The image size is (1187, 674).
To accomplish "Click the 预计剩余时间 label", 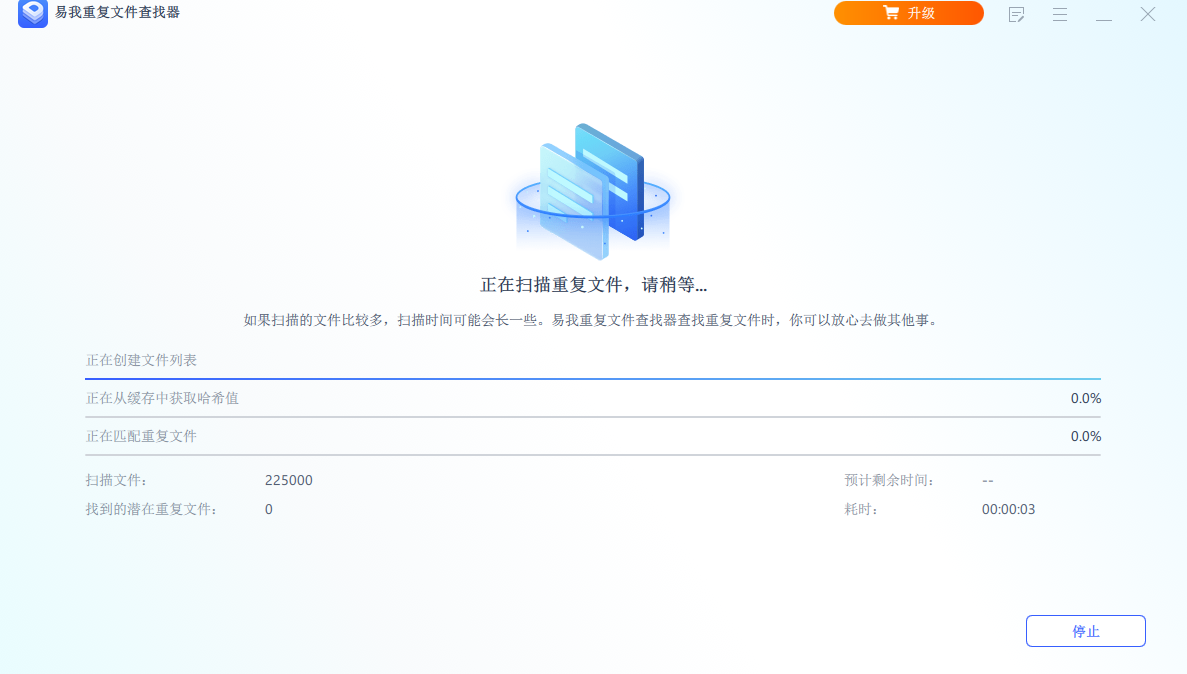I will click(889, 480).
